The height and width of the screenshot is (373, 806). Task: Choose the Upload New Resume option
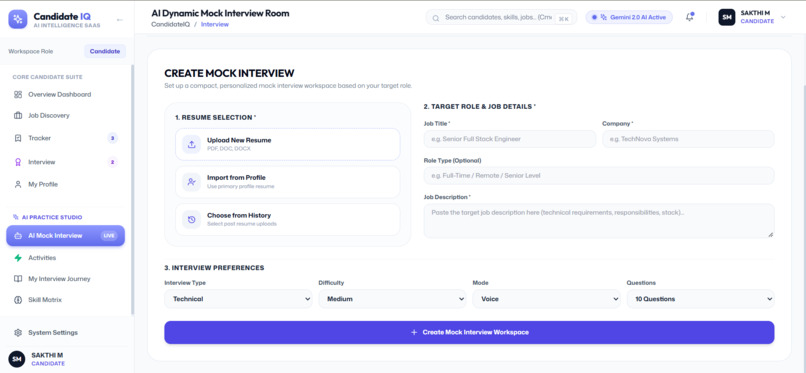coord(287,144)
